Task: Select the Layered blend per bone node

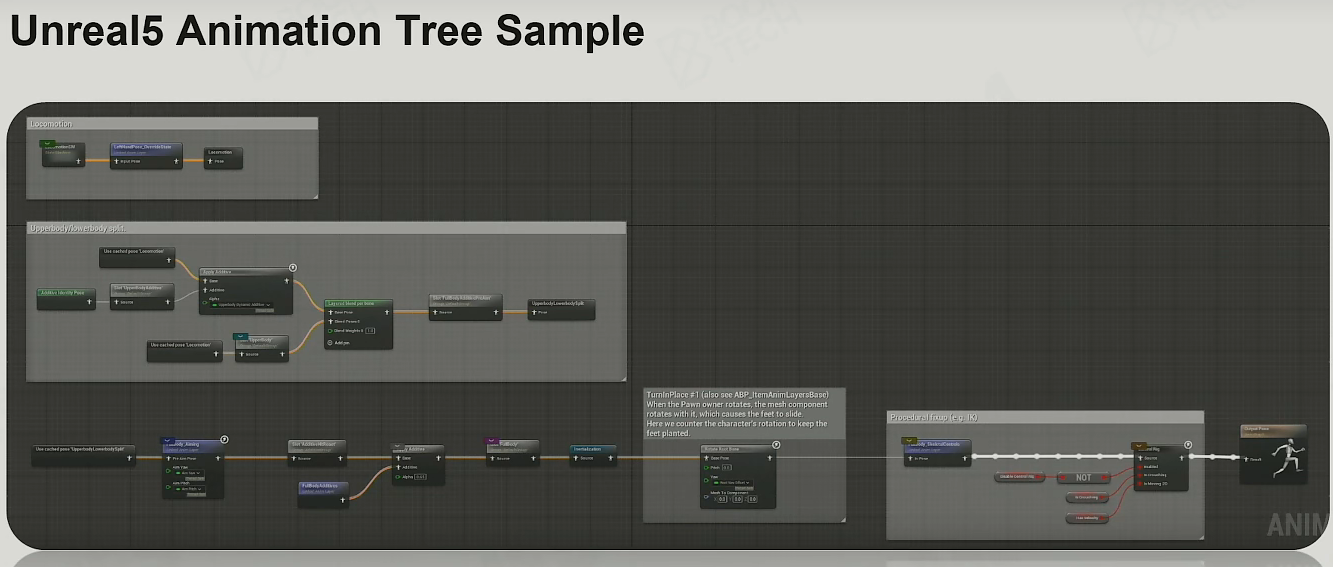Action: coord(359,323)
